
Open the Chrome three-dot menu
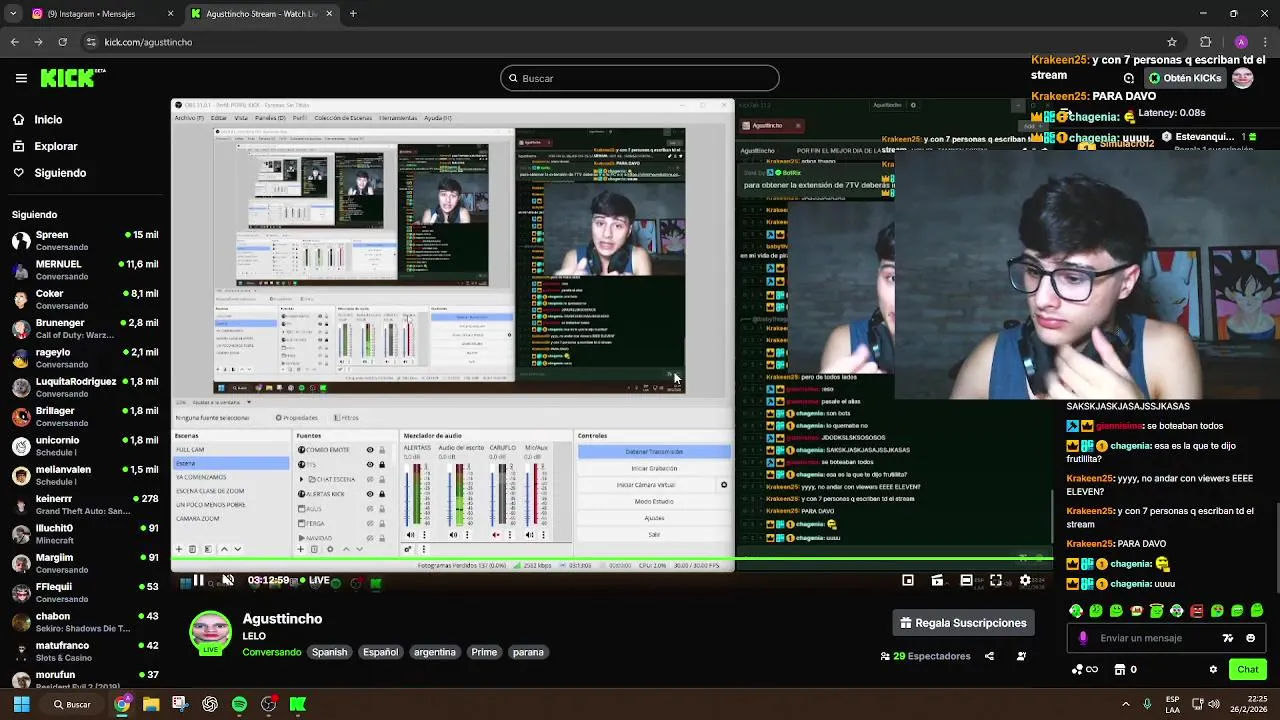coord(1265,42)
